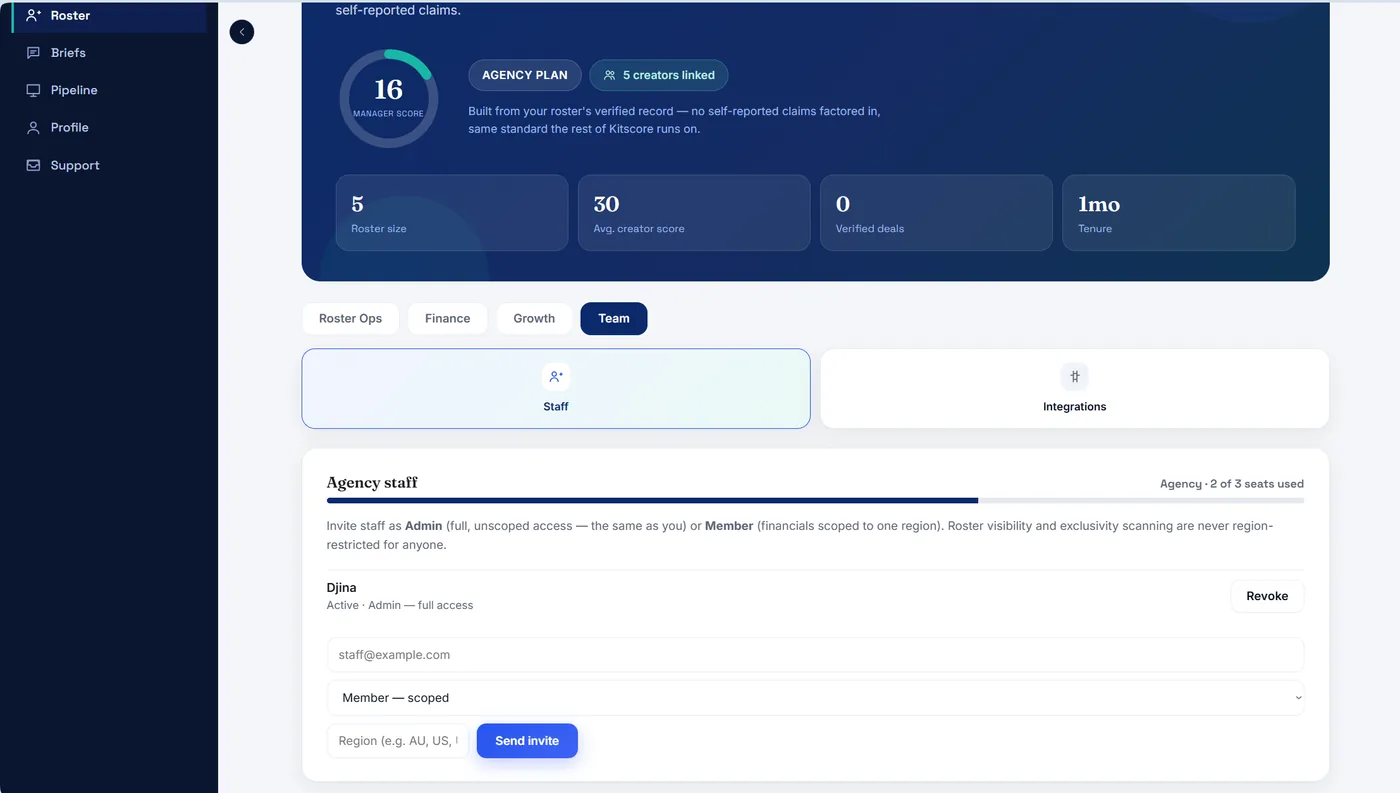The image size is (1400, 793).
Task: Click the Profile person icon
Action: 33,128
